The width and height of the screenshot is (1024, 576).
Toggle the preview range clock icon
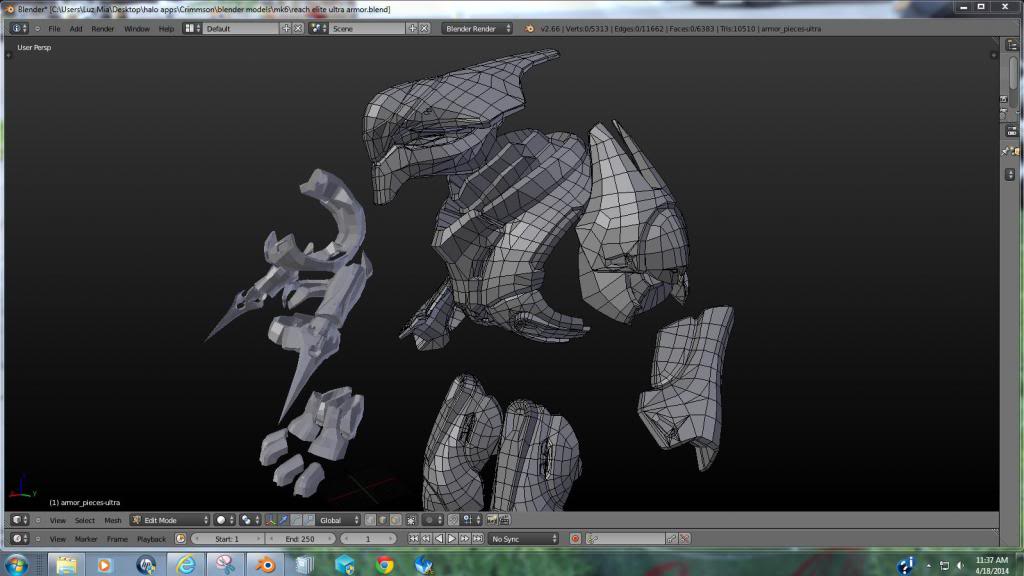pos(180,539)
